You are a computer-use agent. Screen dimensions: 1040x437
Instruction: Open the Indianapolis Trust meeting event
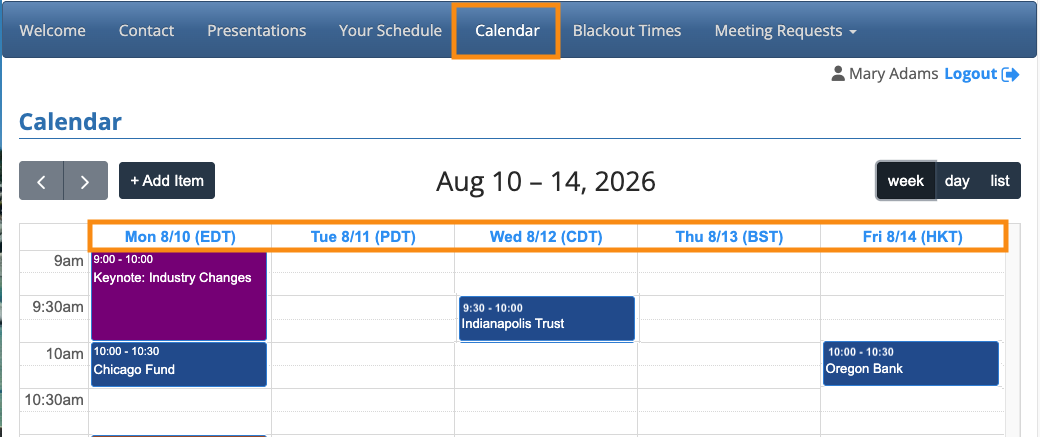pyautogui.click(x=547, y=318)
